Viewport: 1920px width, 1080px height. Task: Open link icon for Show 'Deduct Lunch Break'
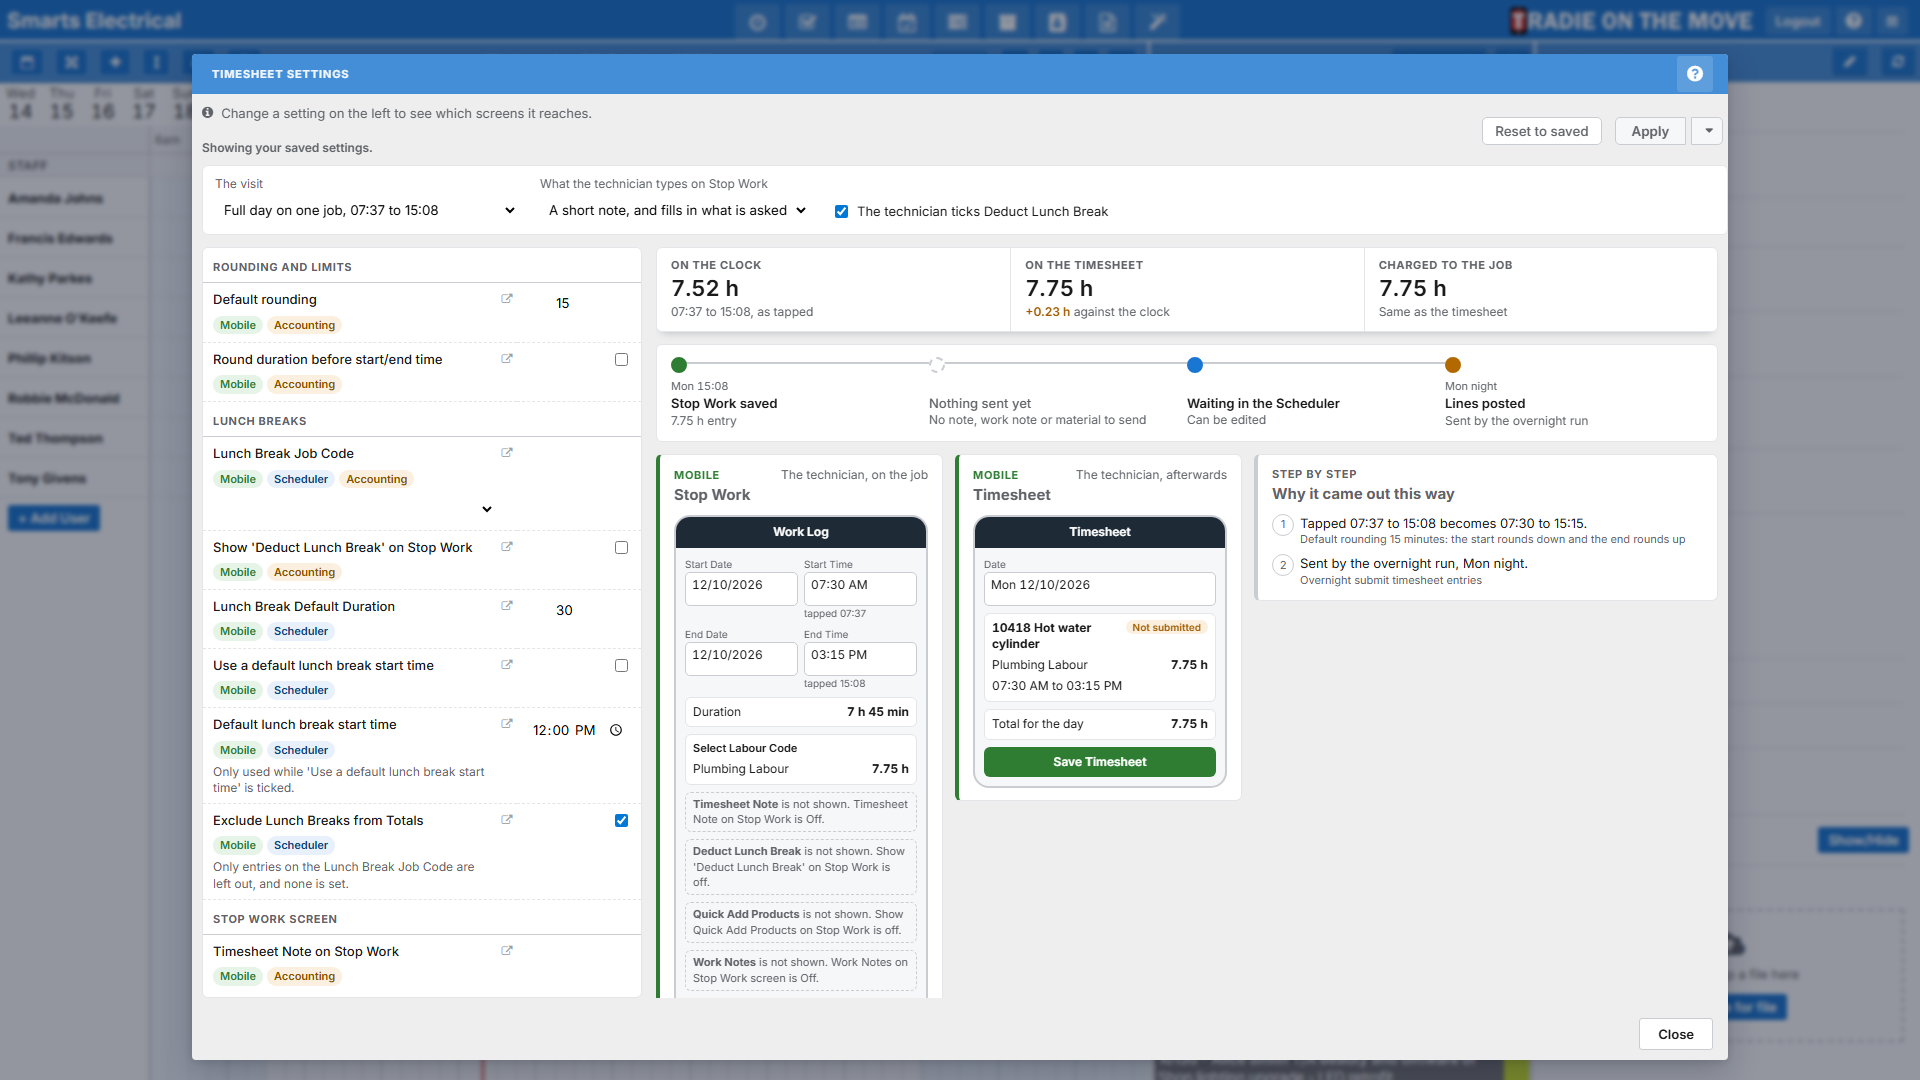(507, 547)
